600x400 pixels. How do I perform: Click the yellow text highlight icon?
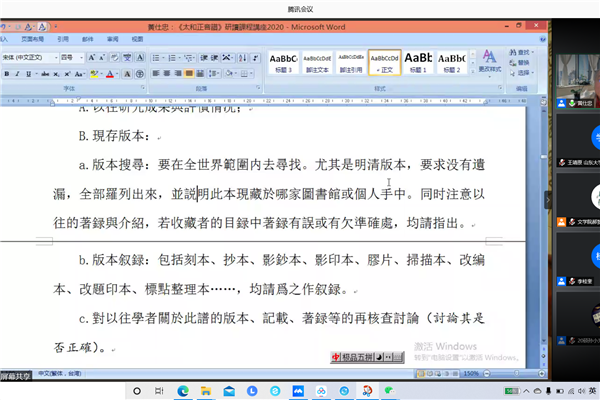[x=96, y=73]
